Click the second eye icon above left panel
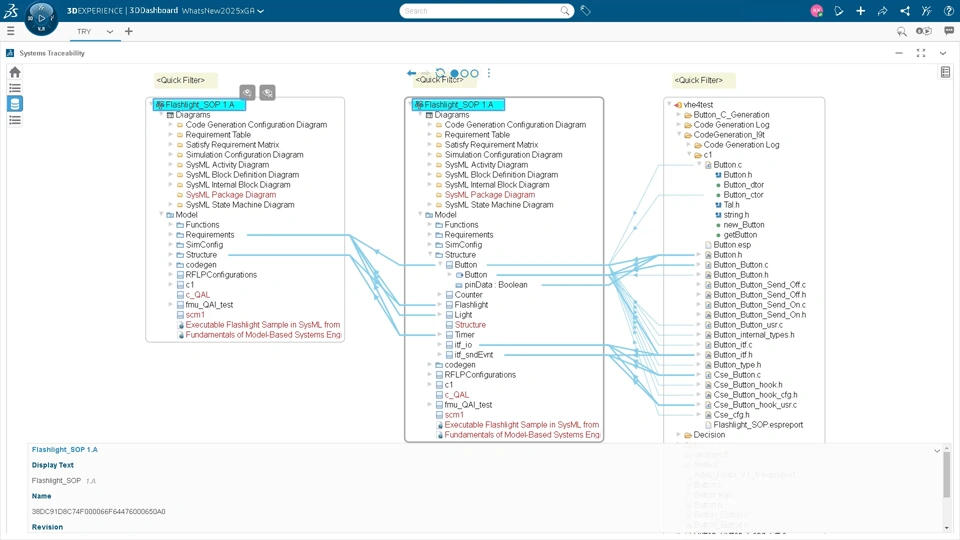 click(x=268, y=92)
